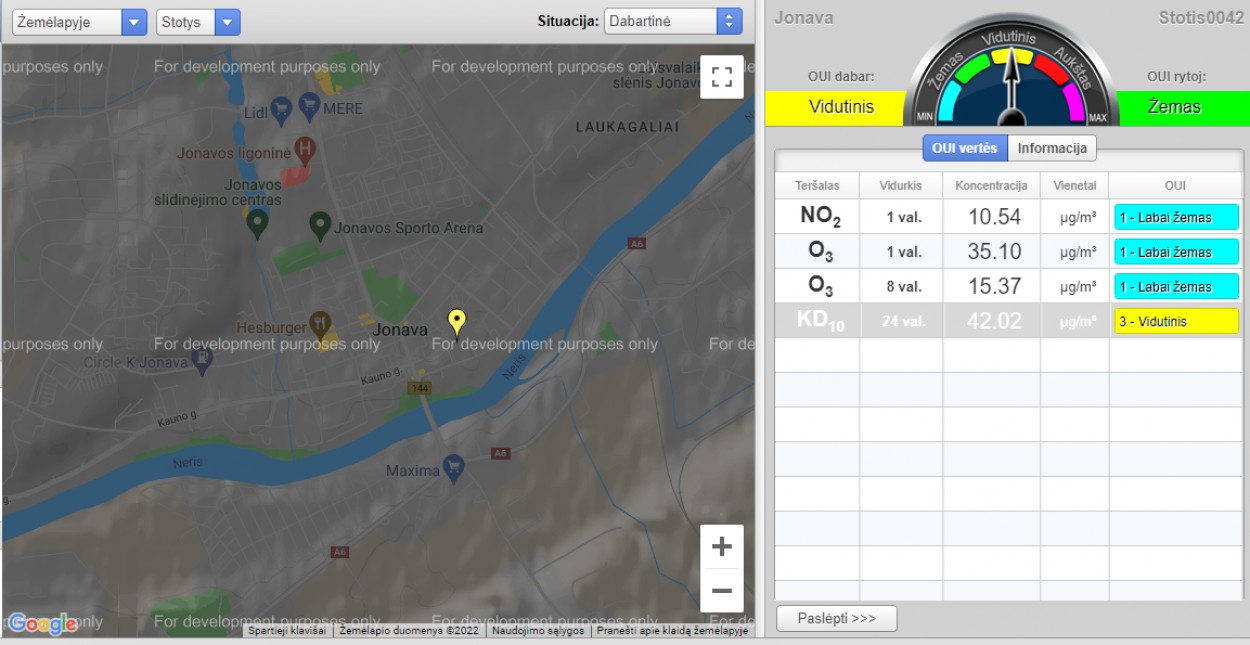This screenshot has width=1250, height=645.
Task: Click the Lidl store marker
Action: [281, 106]
